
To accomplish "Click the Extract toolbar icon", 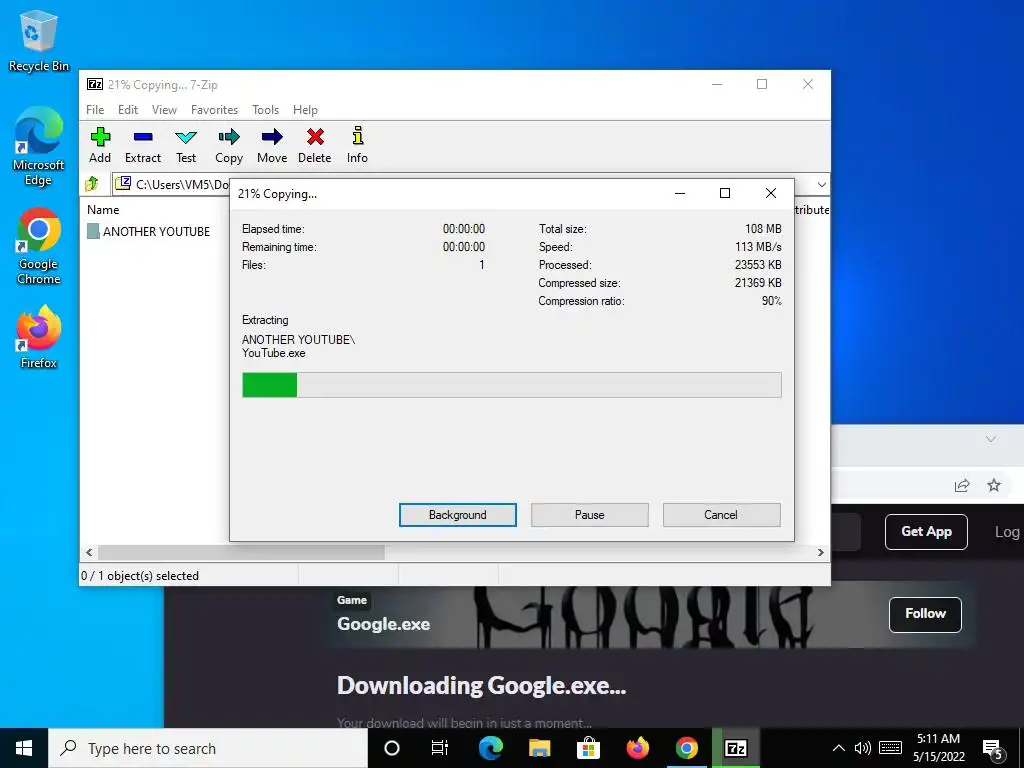I will tap(142, 145).
